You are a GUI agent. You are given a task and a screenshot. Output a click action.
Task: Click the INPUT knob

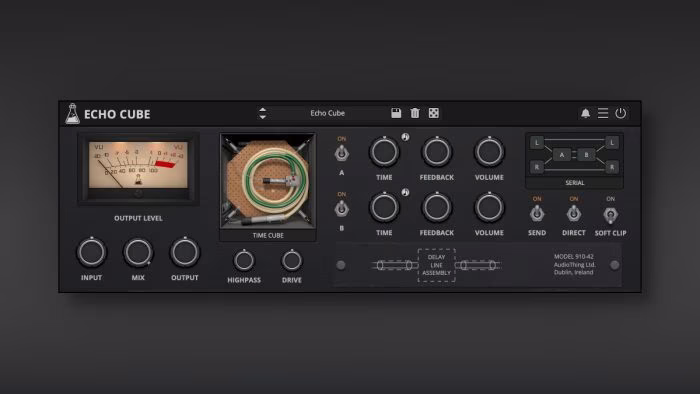tap(92, 252)
